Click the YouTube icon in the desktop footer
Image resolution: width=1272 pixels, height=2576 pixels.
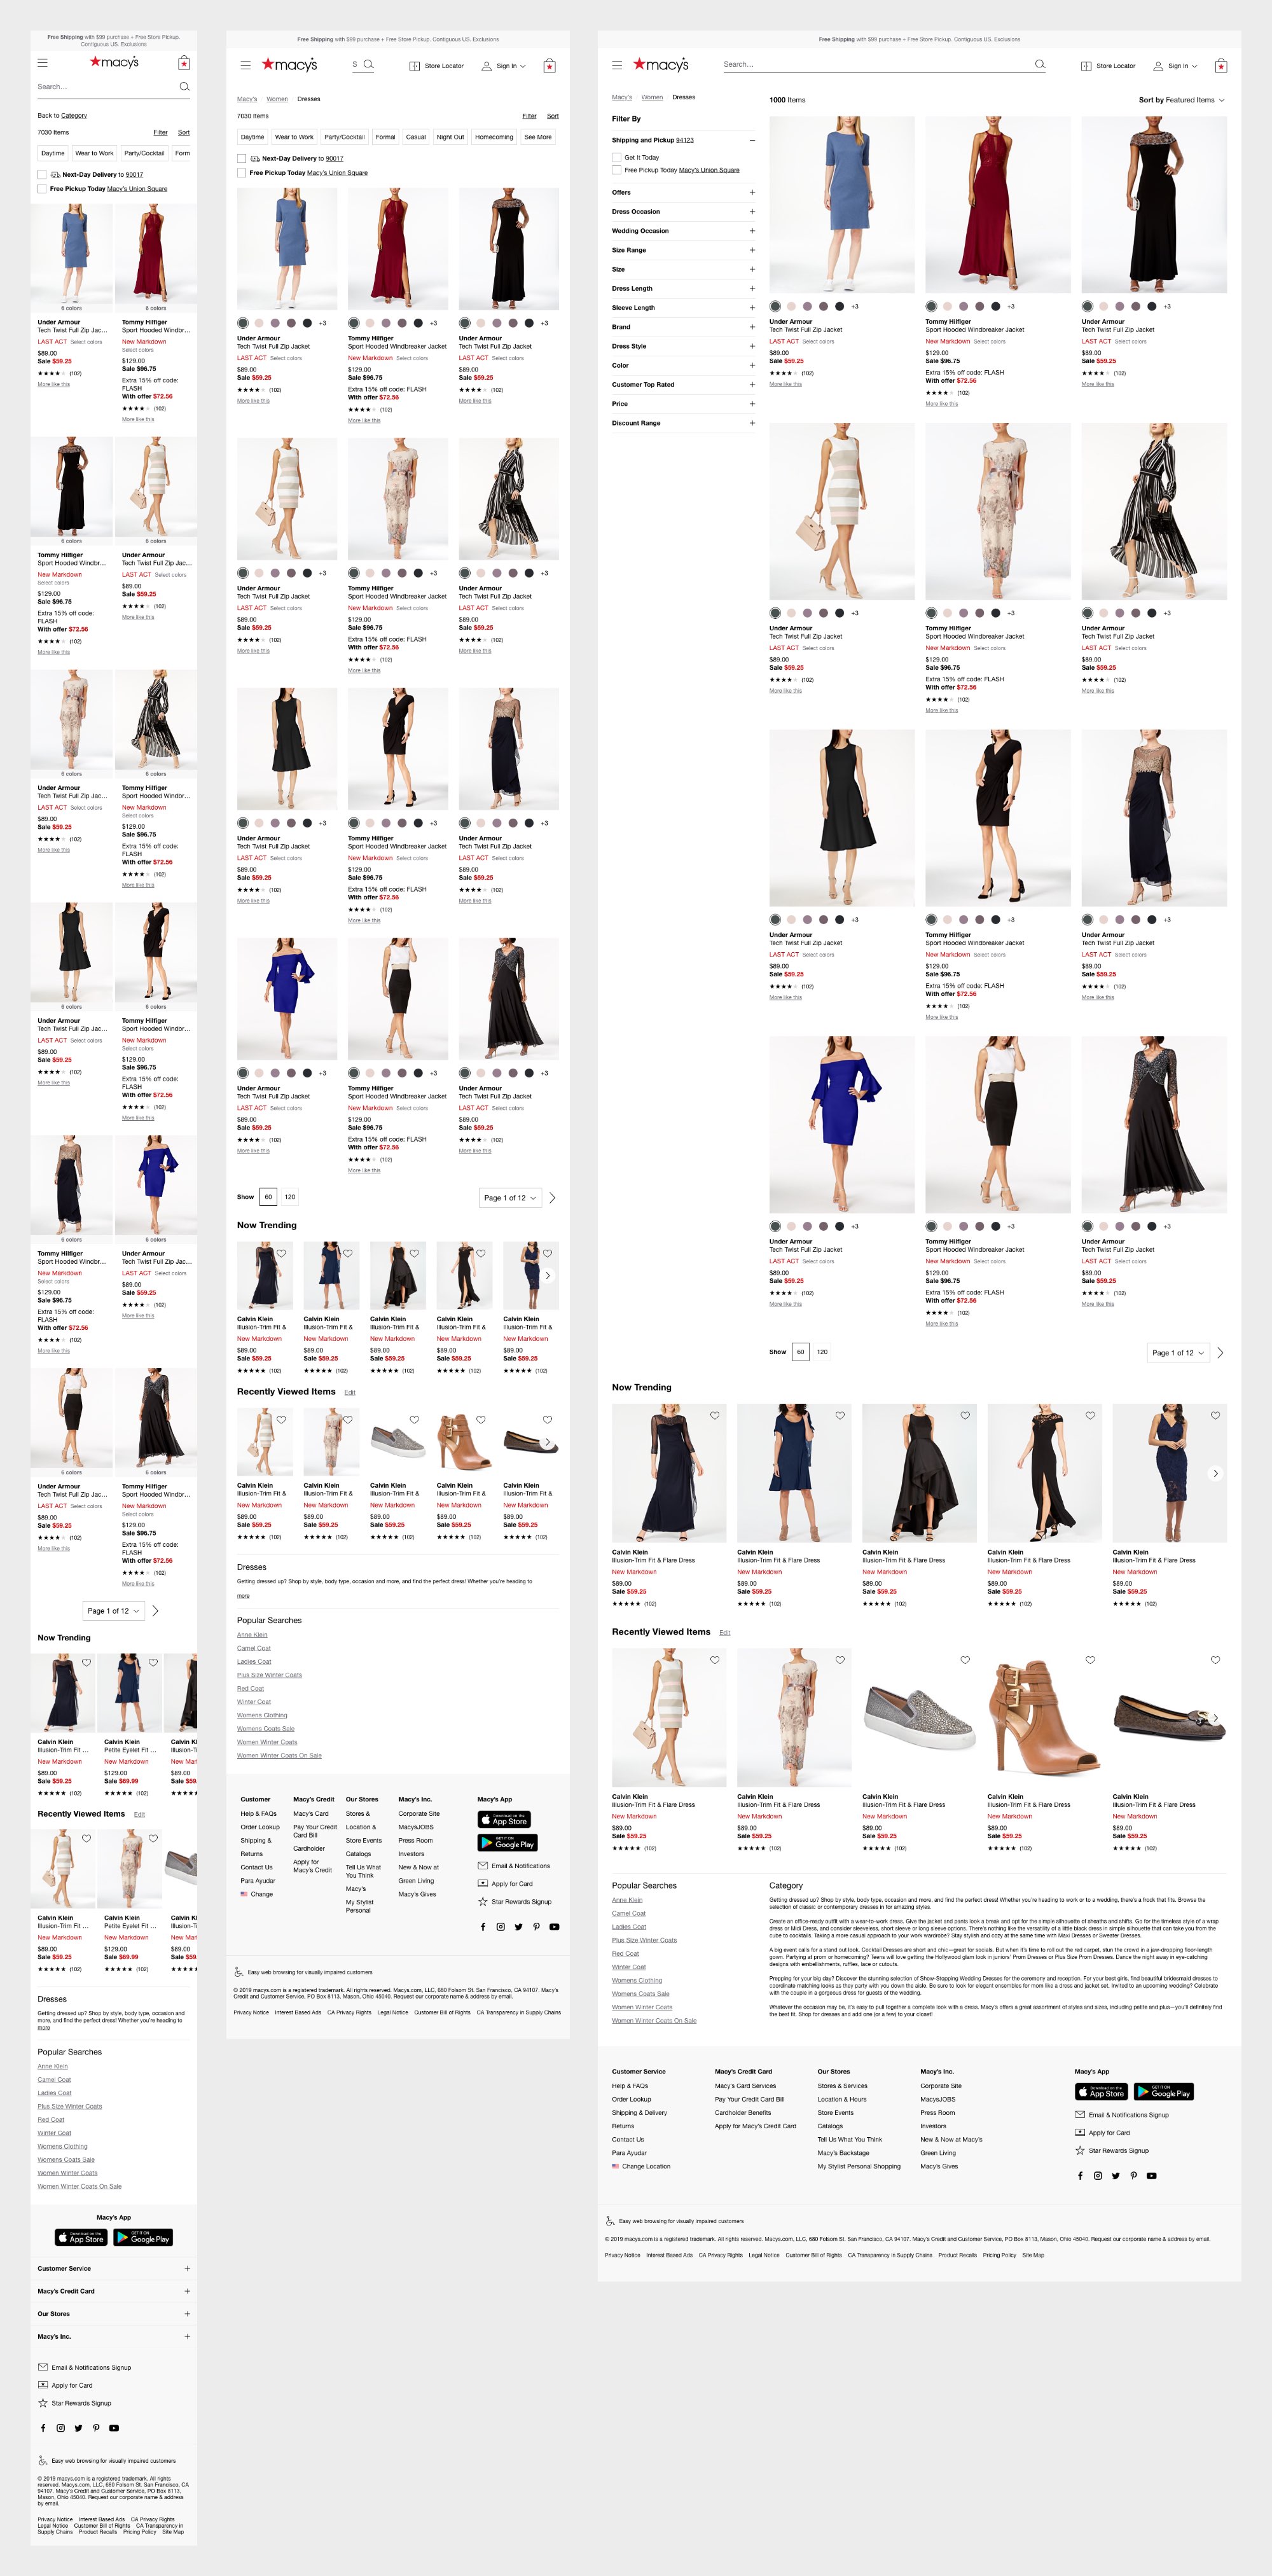click(1151, 2176)
